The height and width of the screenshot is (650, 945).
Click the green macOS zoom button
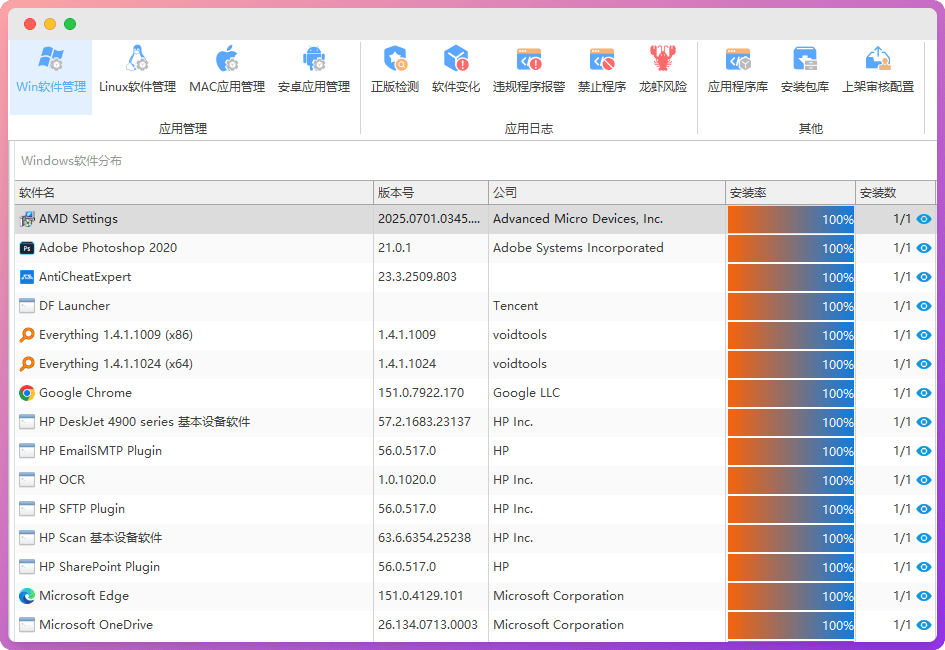coord(70,24)
